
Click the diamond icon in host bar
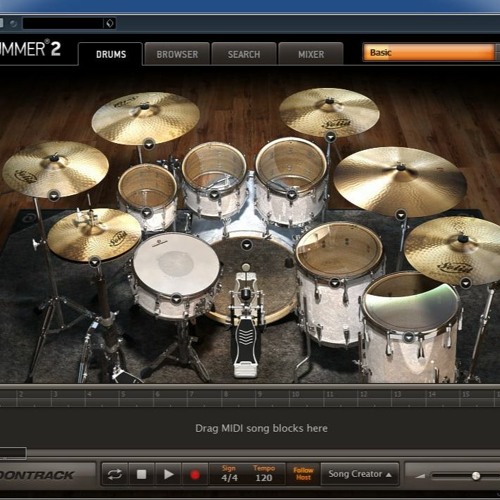(110, 23)
